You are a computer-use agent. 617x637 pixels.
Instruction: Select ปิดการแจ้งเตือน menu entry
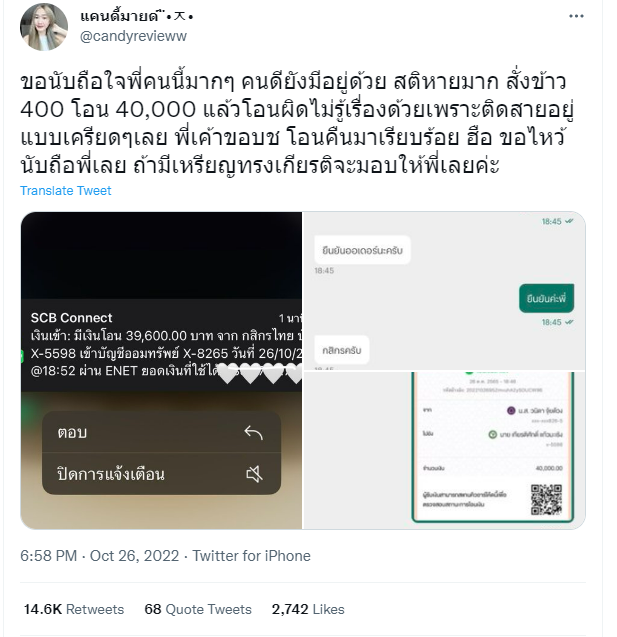(161, 474)
